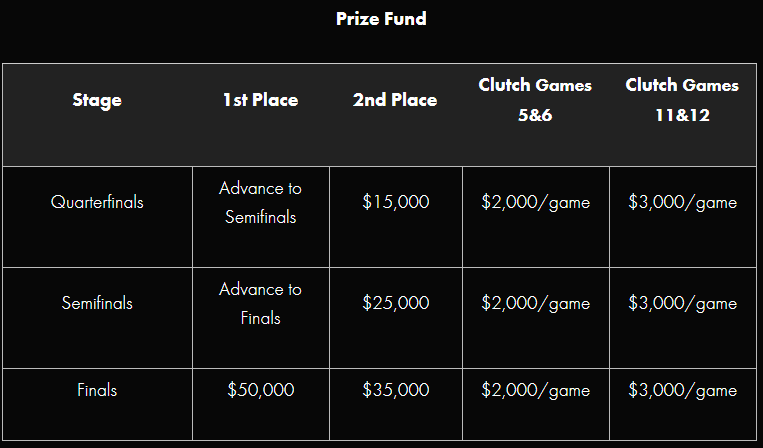Screen dimensions: 763x448
Task: Click the 1st Place column header
Action: click(260, 100)
